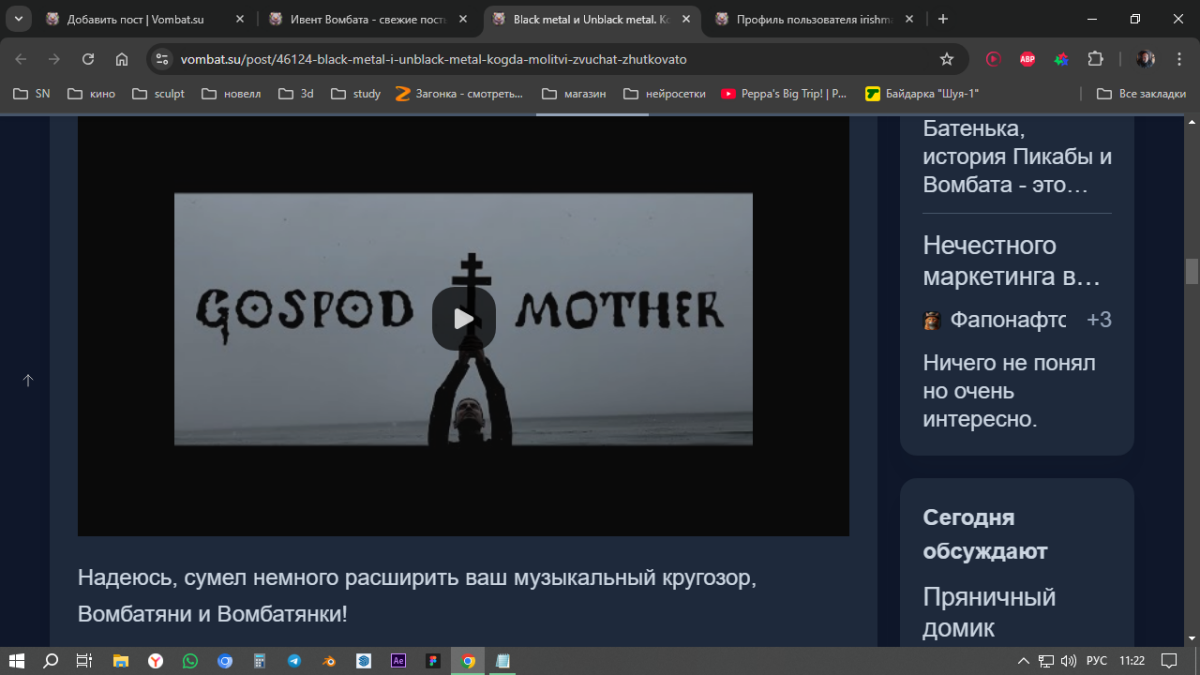Viewport: 1200px width, 675px height.
Task: Click the scroll-to-top arrow on left side
Action: point(28,380)
